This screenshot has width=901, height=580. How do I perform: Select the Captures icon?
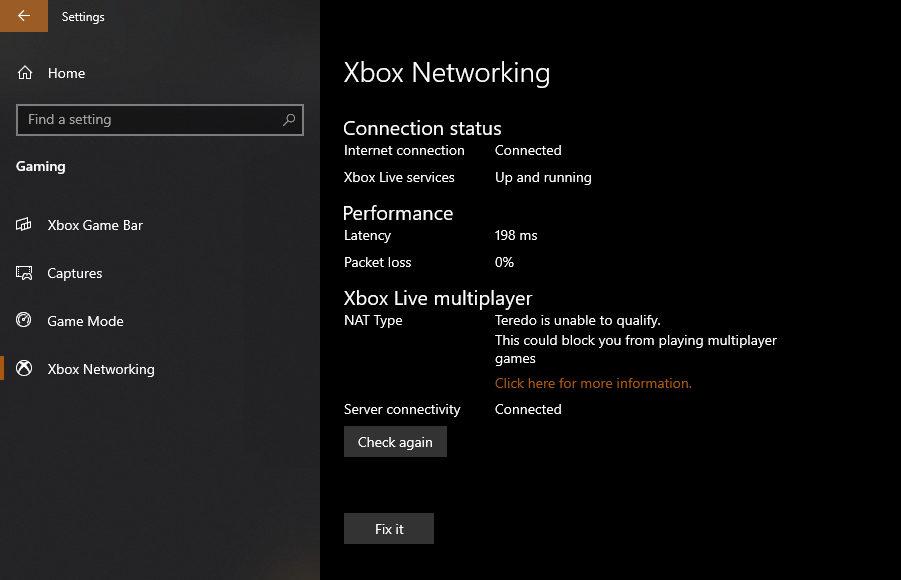[24, 273]
